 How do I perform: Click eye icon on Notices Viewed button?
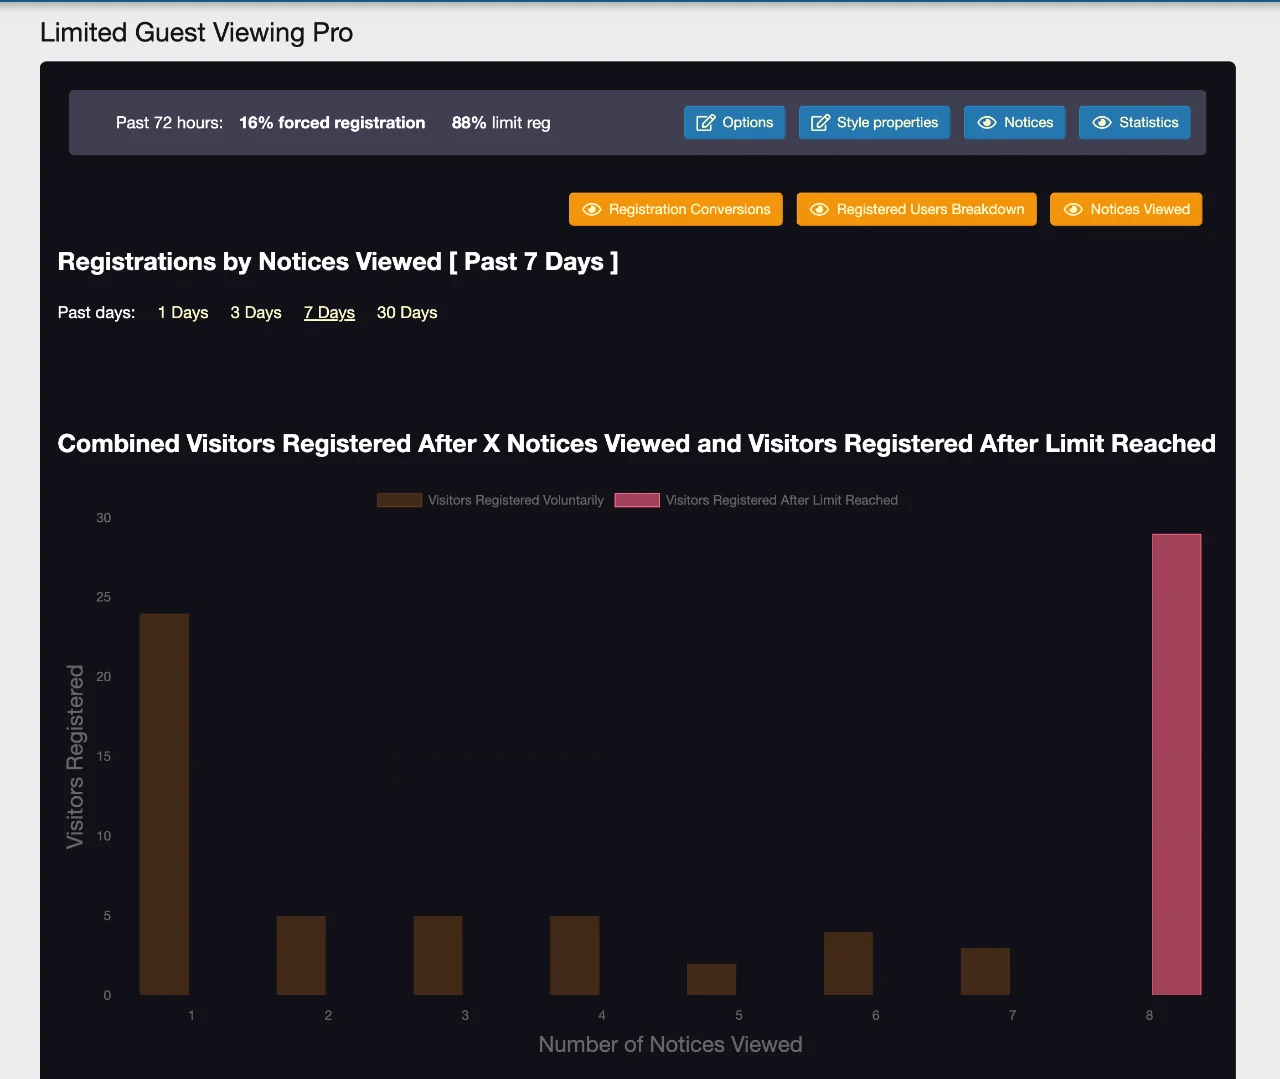tap(1073, 210)
